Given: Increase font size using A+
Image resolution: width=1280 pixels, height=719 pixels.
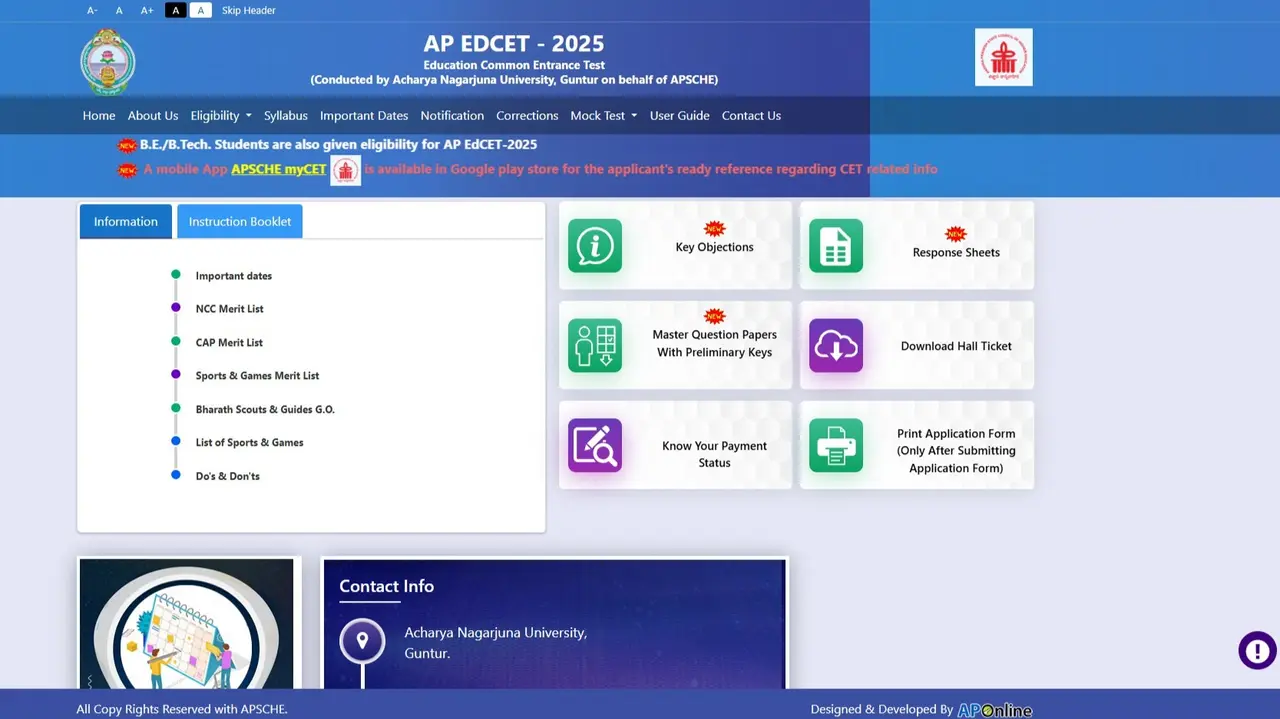Looking at the screenshot, I should tap(146, 10).
